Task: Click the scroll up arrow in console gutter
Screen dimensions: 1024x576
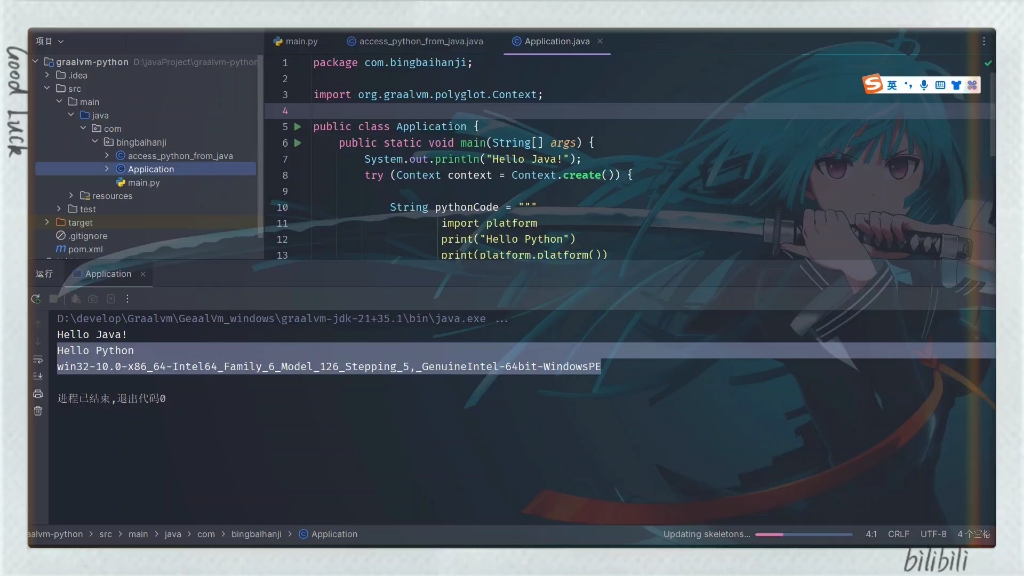Action: [x=38, y=325]
